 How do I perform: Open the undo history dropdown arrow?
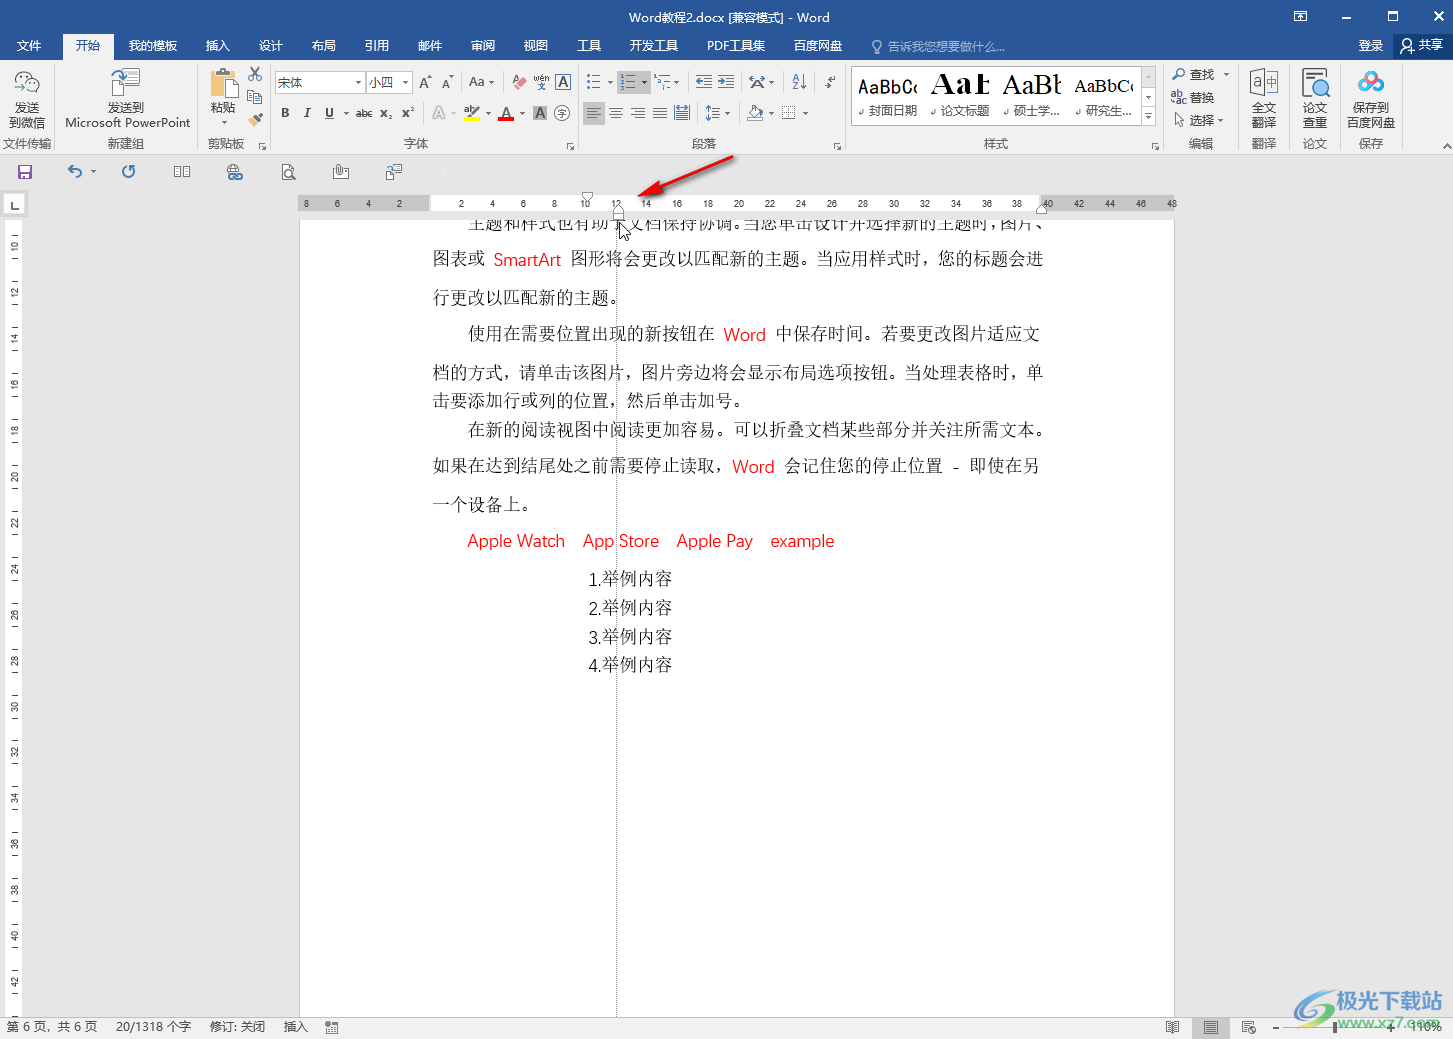pyautogui.click(x=93, y=172)
